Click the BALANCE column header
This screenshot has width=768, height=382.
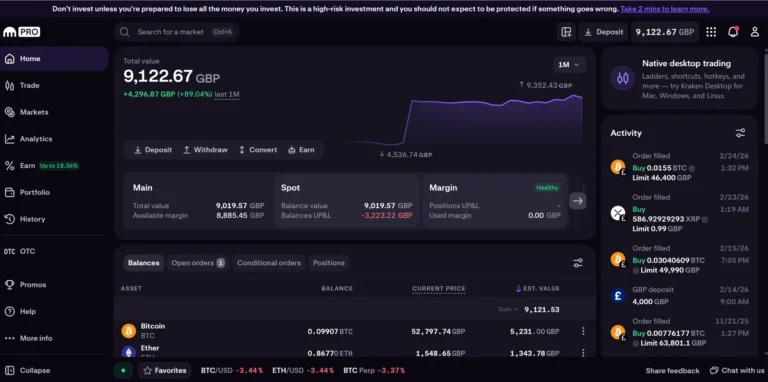click(337, 288)
